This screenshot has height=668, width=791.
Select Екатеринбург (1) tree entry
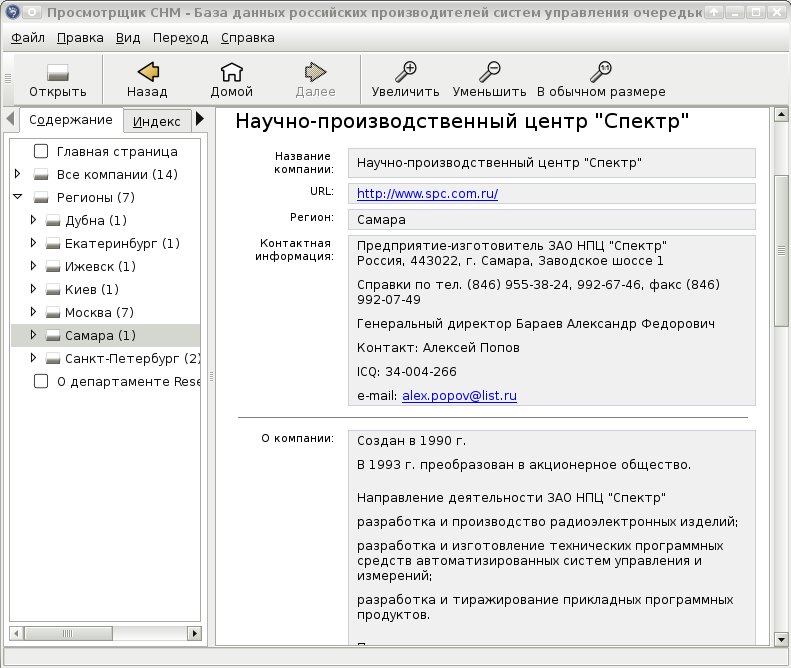pyautogui.click(x=122, y=244)
